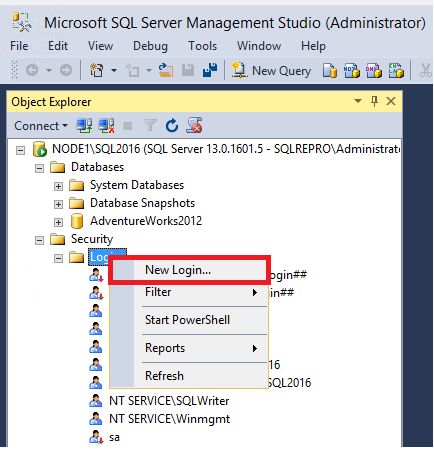Open the Debug menu
This screenshot has width=434, height=450.
click(x=150, y=46)
